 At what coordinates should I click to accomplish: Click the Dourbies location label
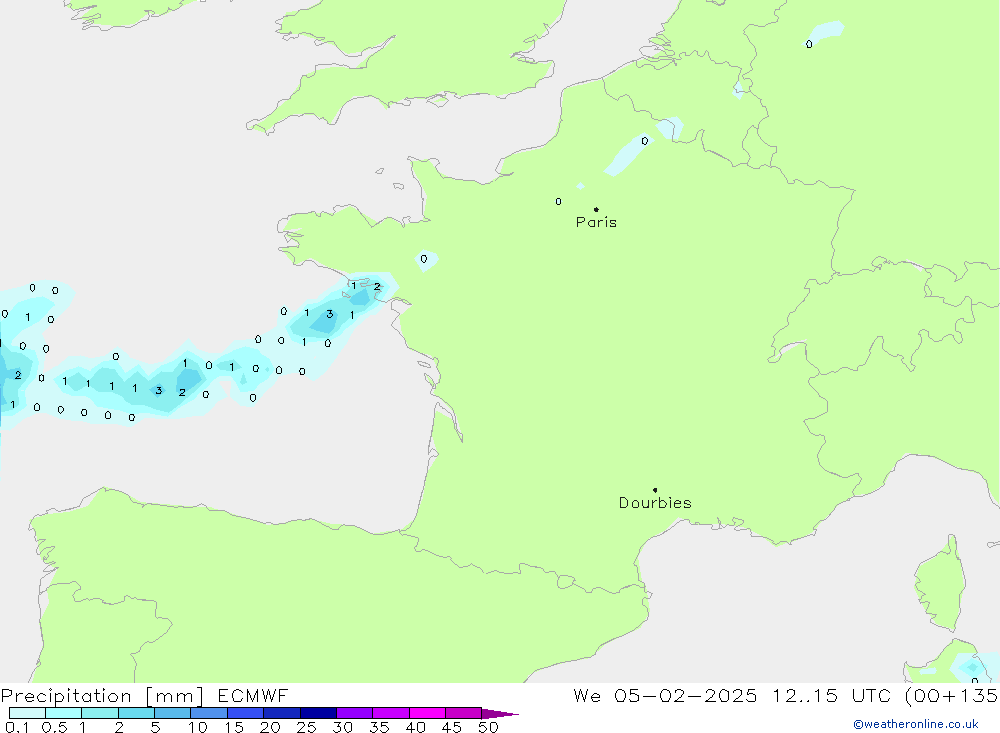(x=655, y=503)
